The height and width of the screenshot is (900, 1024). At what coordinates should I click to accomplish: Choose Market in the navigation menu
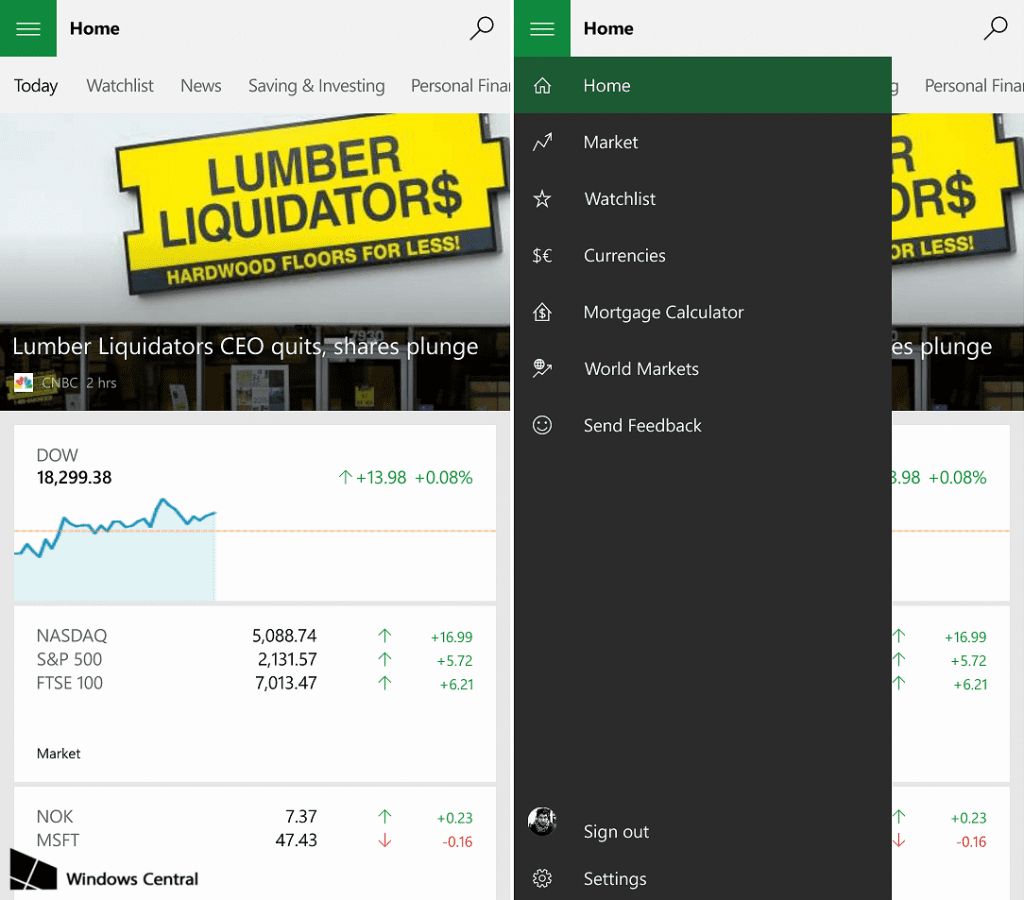click(x=703, y=142)
